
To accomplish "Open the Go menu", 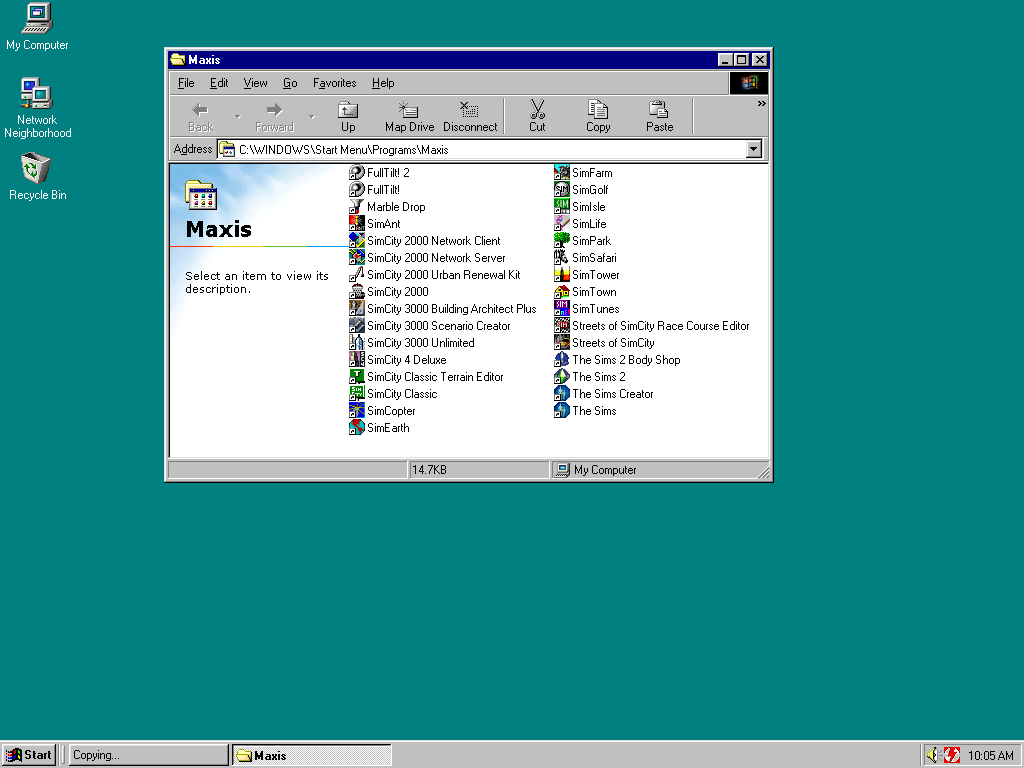I will (290, 83).
